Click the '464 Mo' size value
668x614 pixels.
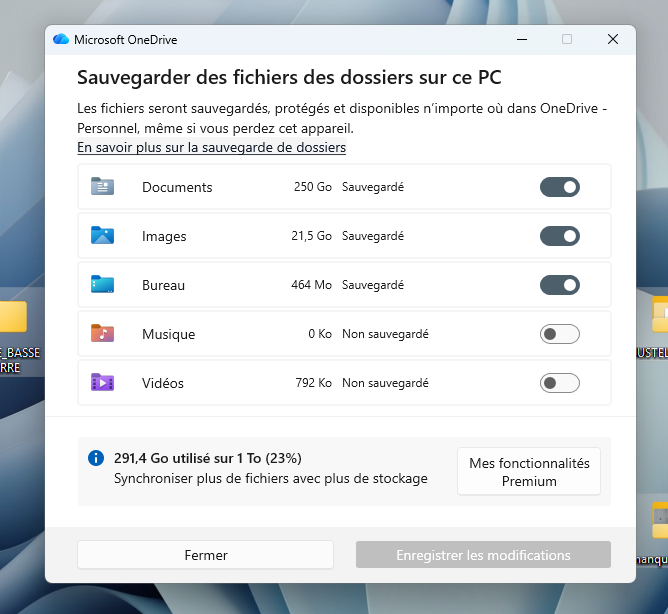point(311,285)
